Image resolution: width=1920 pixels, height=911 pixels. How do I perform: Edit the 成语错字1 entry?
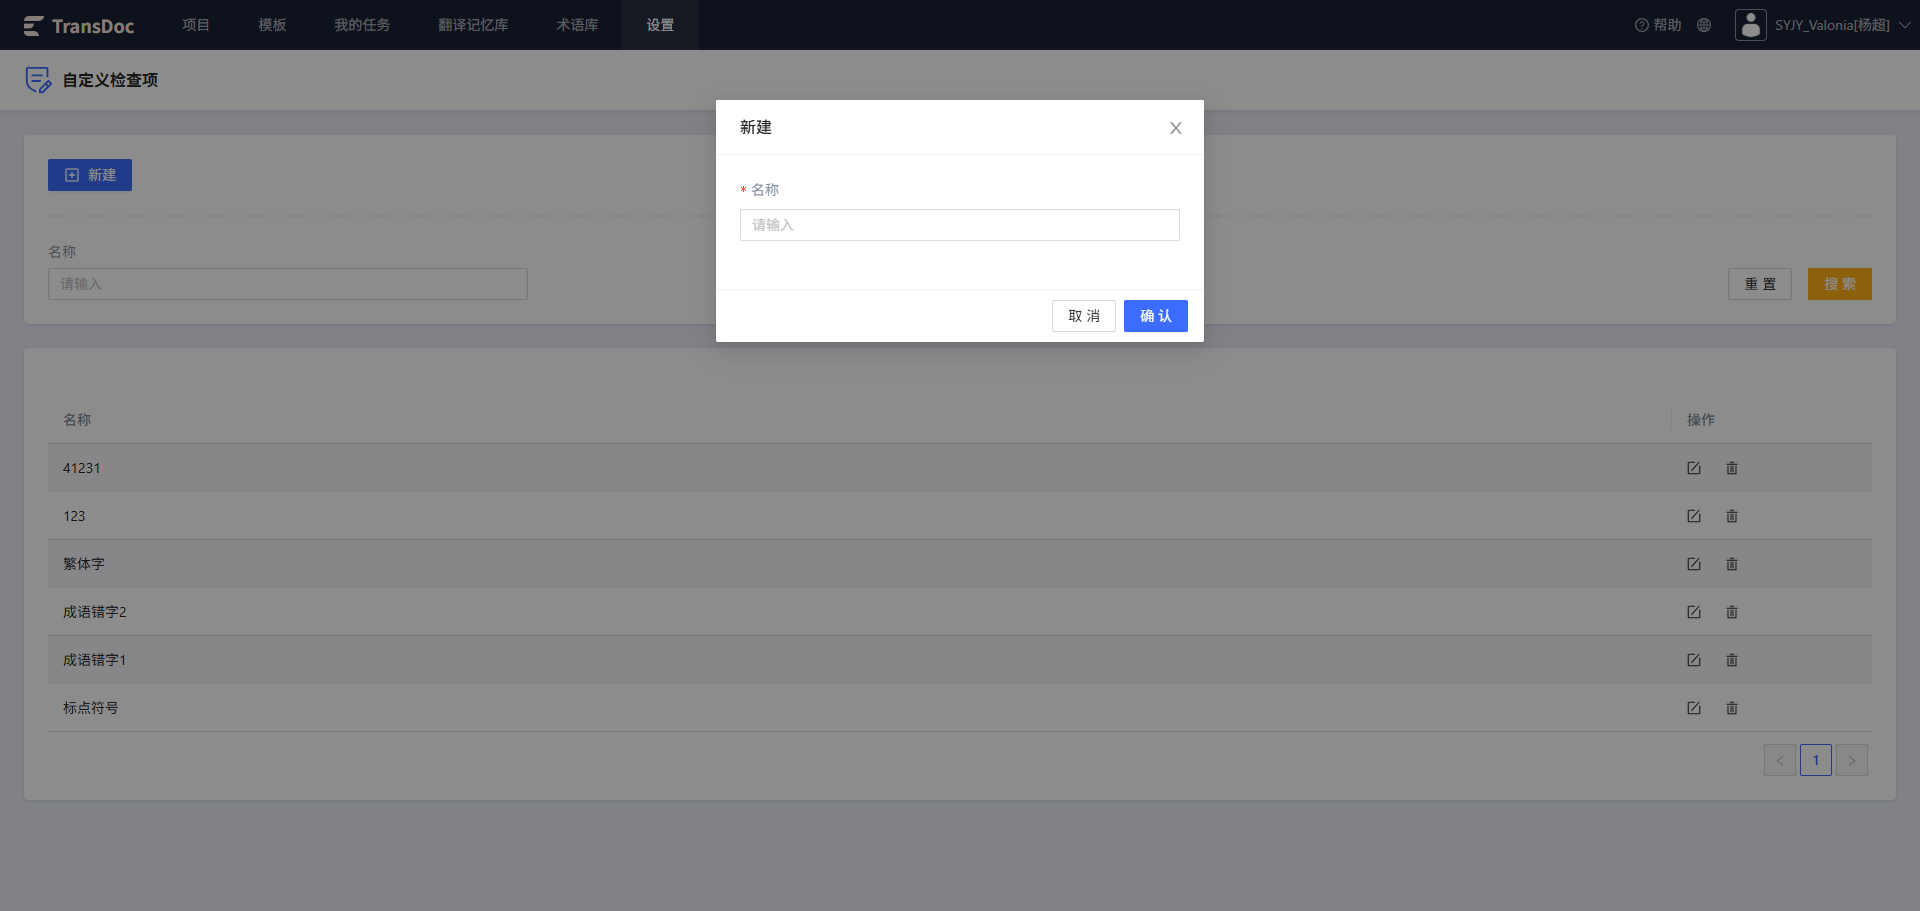(1694, 660)
